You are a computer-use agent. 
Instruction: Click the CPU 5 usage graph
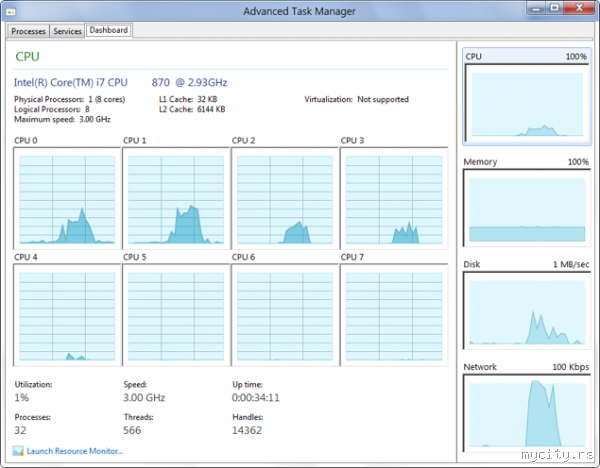click(176, 315)
